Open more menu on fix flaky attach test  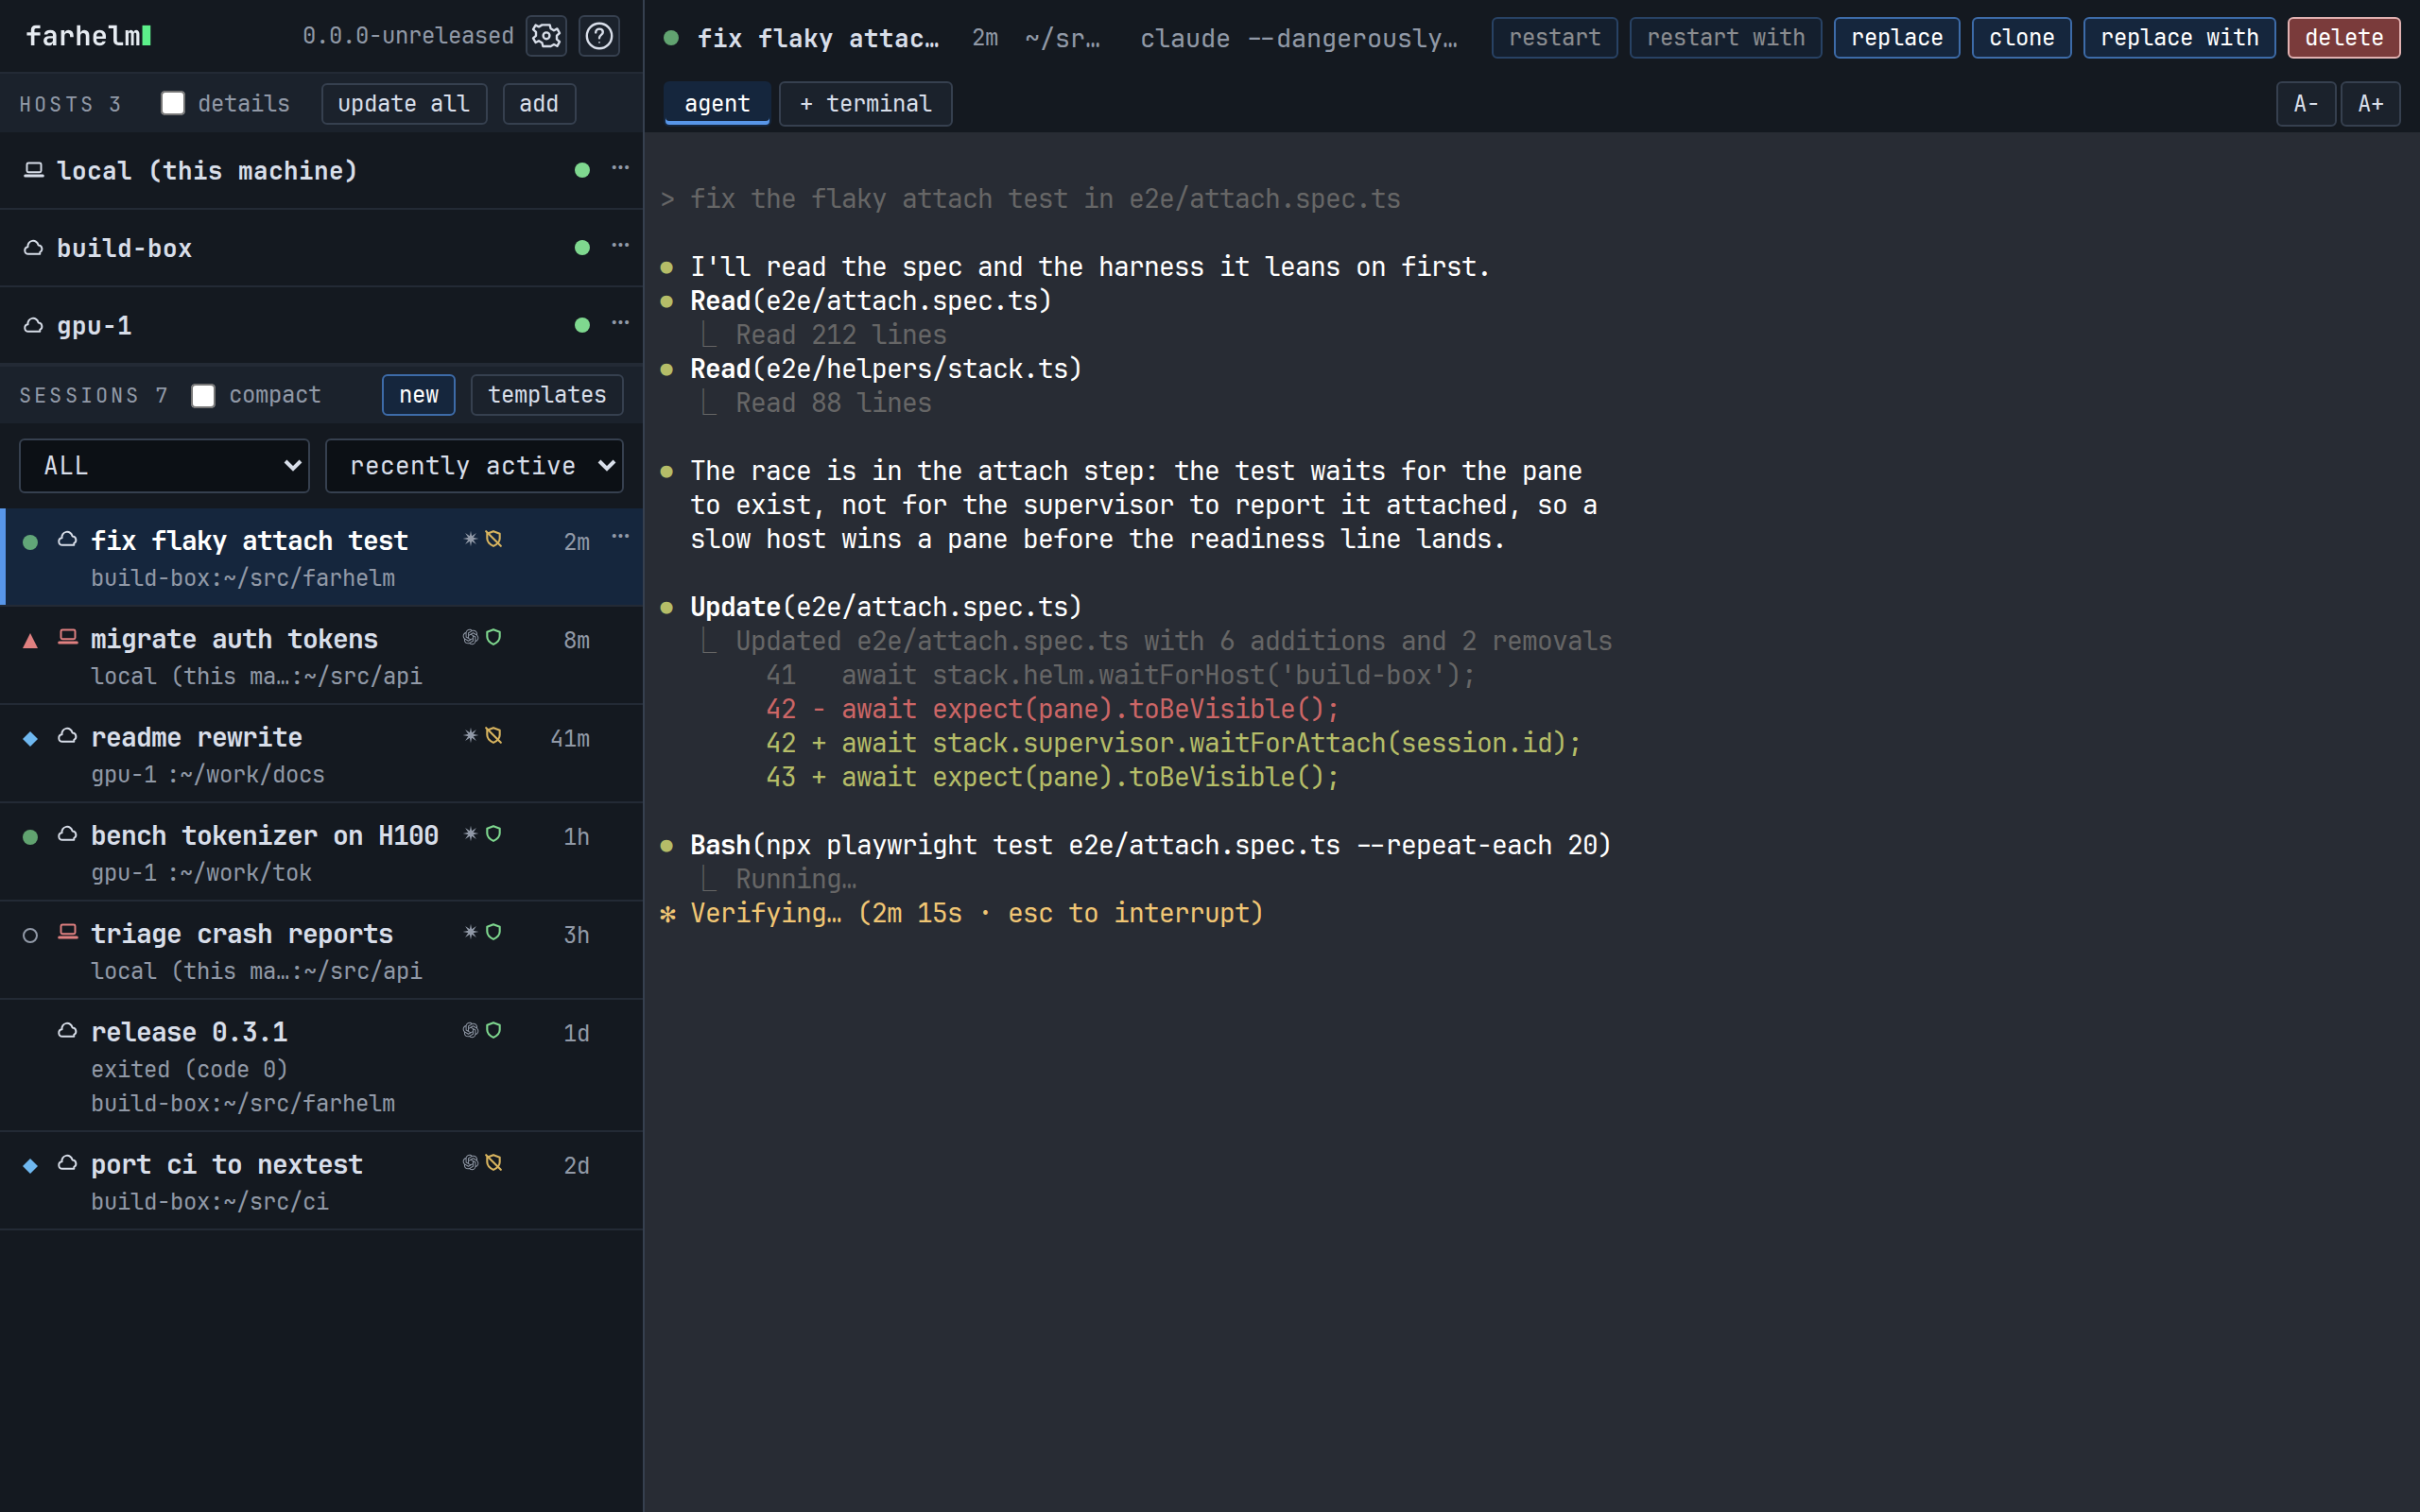coord(620,537)
